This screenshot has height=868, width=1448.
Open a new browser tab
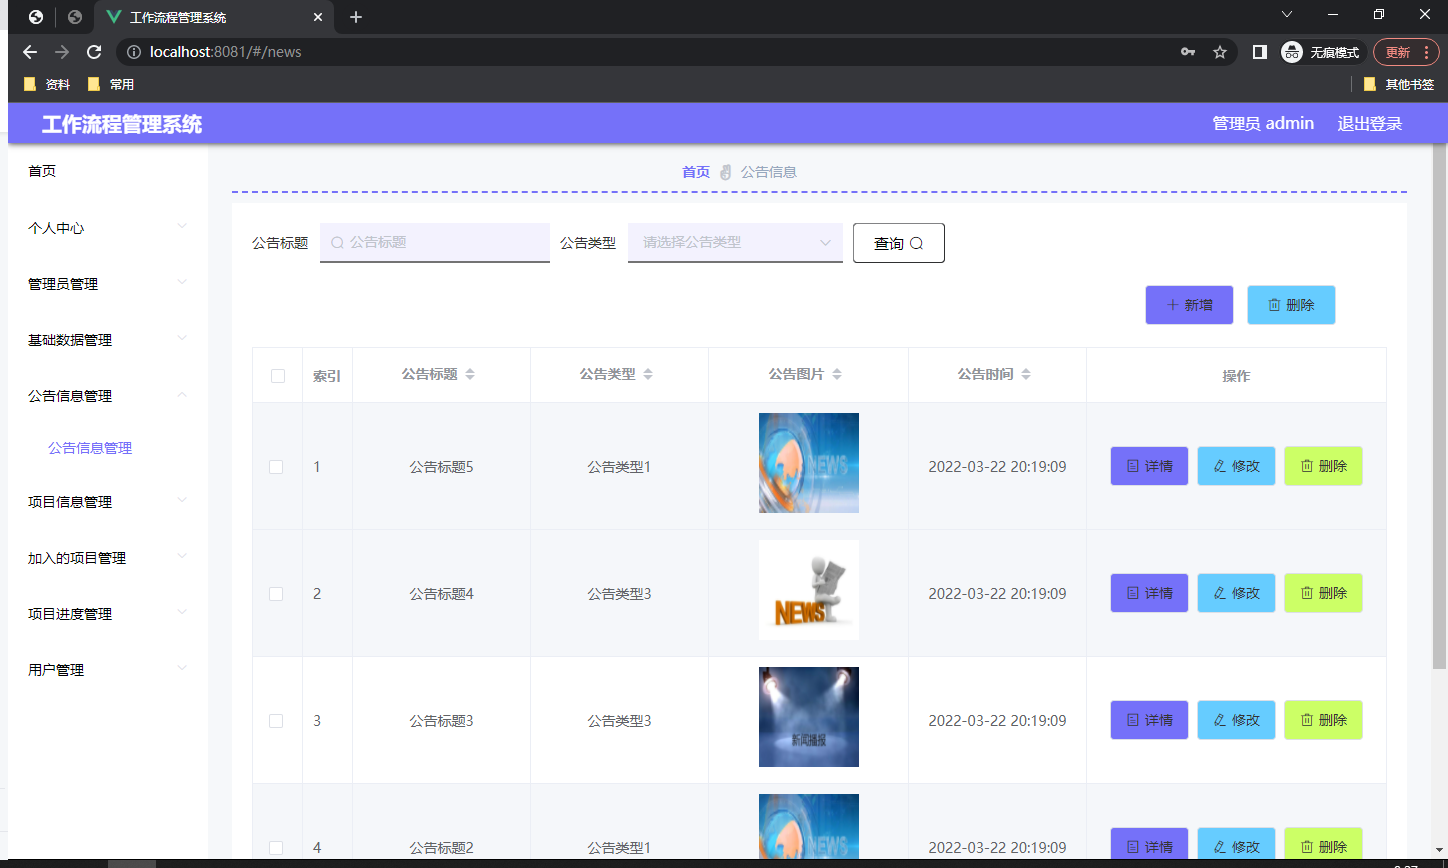coord(356,17)
